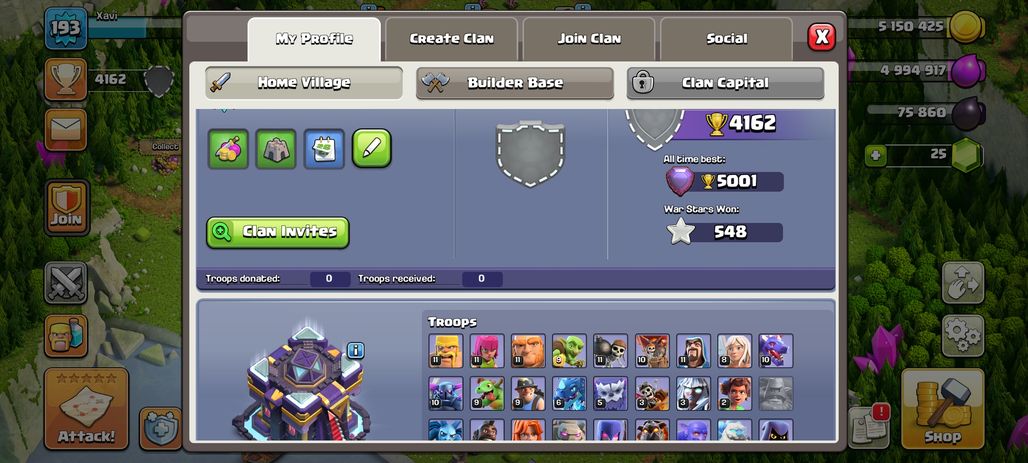Screen dimensions: 1028x463
Task: Open the mailbox envelope icon
Action: click(66, 129)
